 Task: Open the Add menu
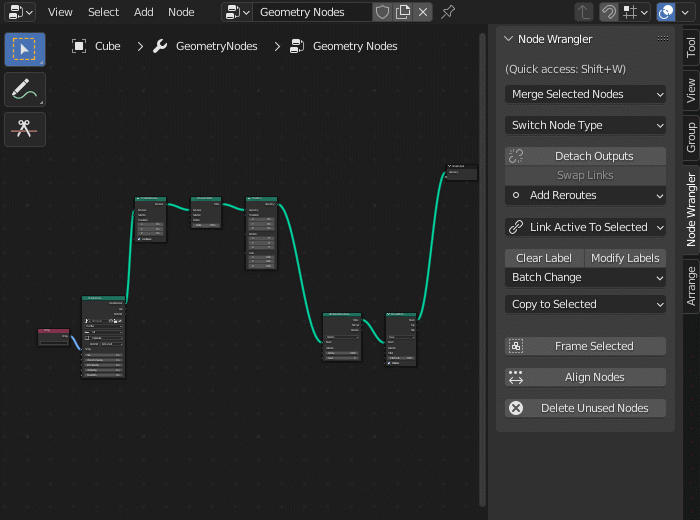pyautogui.click(x=144, y=12)
